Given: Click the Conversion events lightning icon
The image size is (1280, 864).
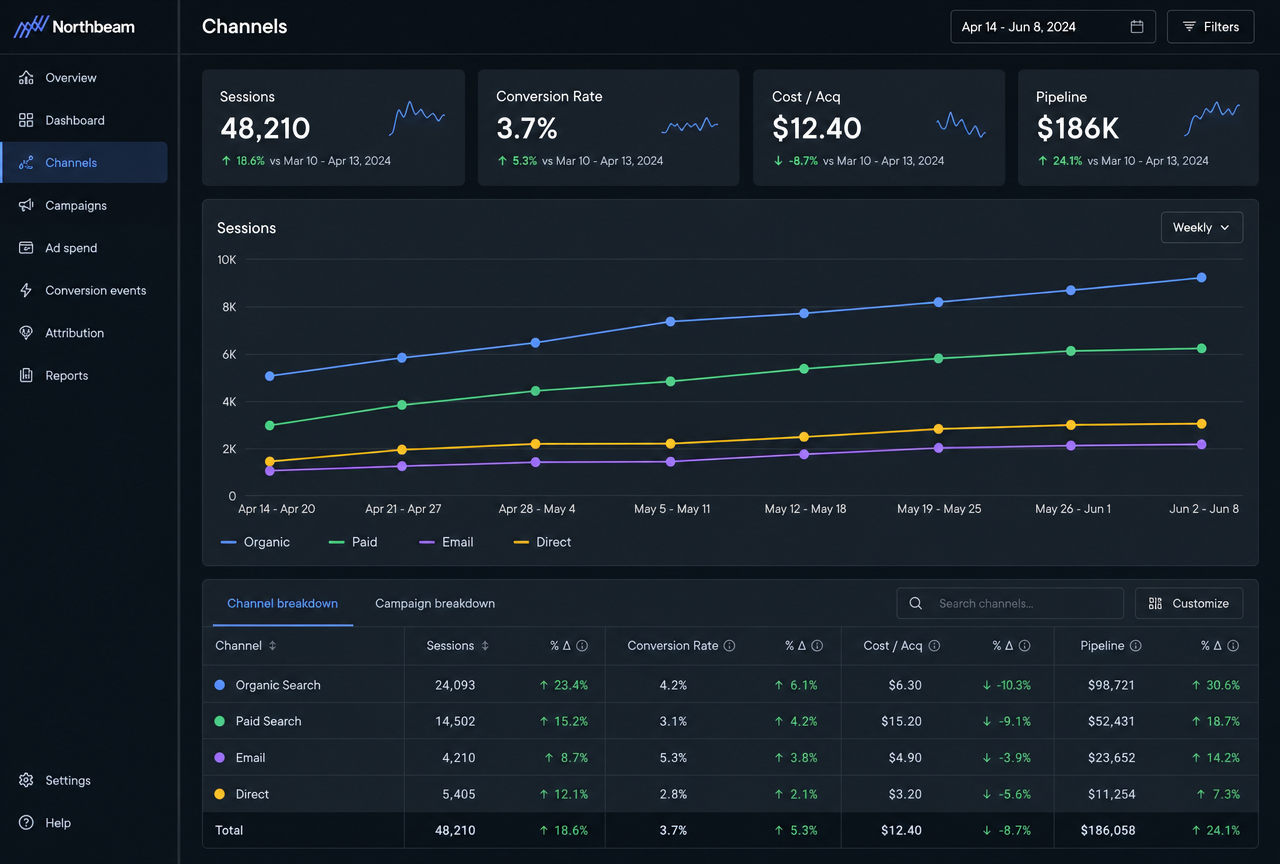Looking at the screenshot, I should pyautogui.click(x=26, y=290).
